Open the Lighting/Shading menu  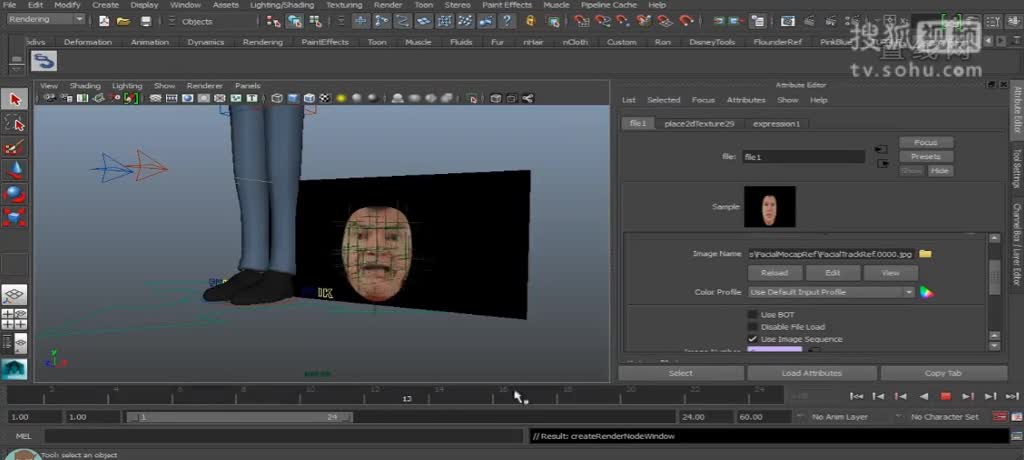pyautogui.click(x=281, y=5)
